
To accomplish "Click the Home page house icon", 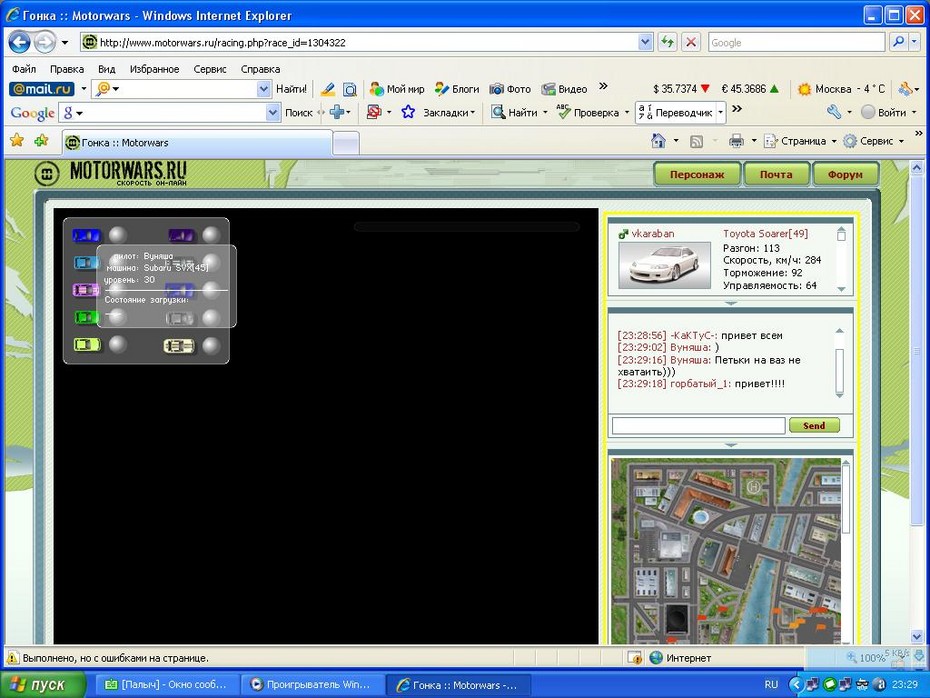I will click(658, 141).
